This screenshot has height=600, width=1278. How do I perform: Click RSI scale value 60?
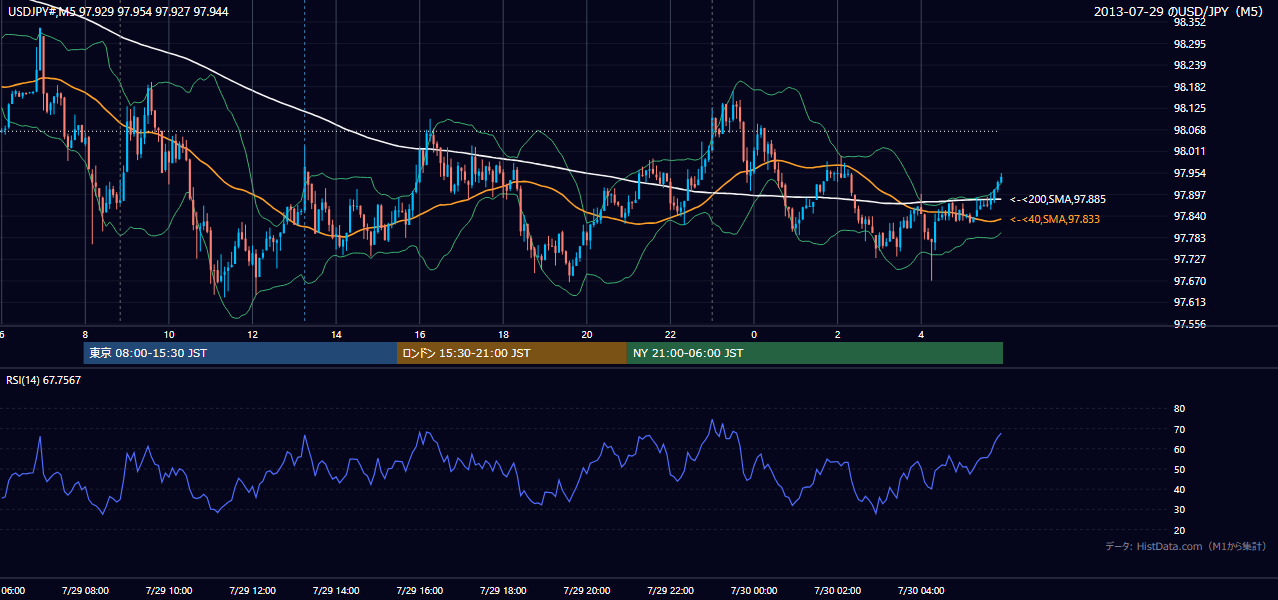1179,449
